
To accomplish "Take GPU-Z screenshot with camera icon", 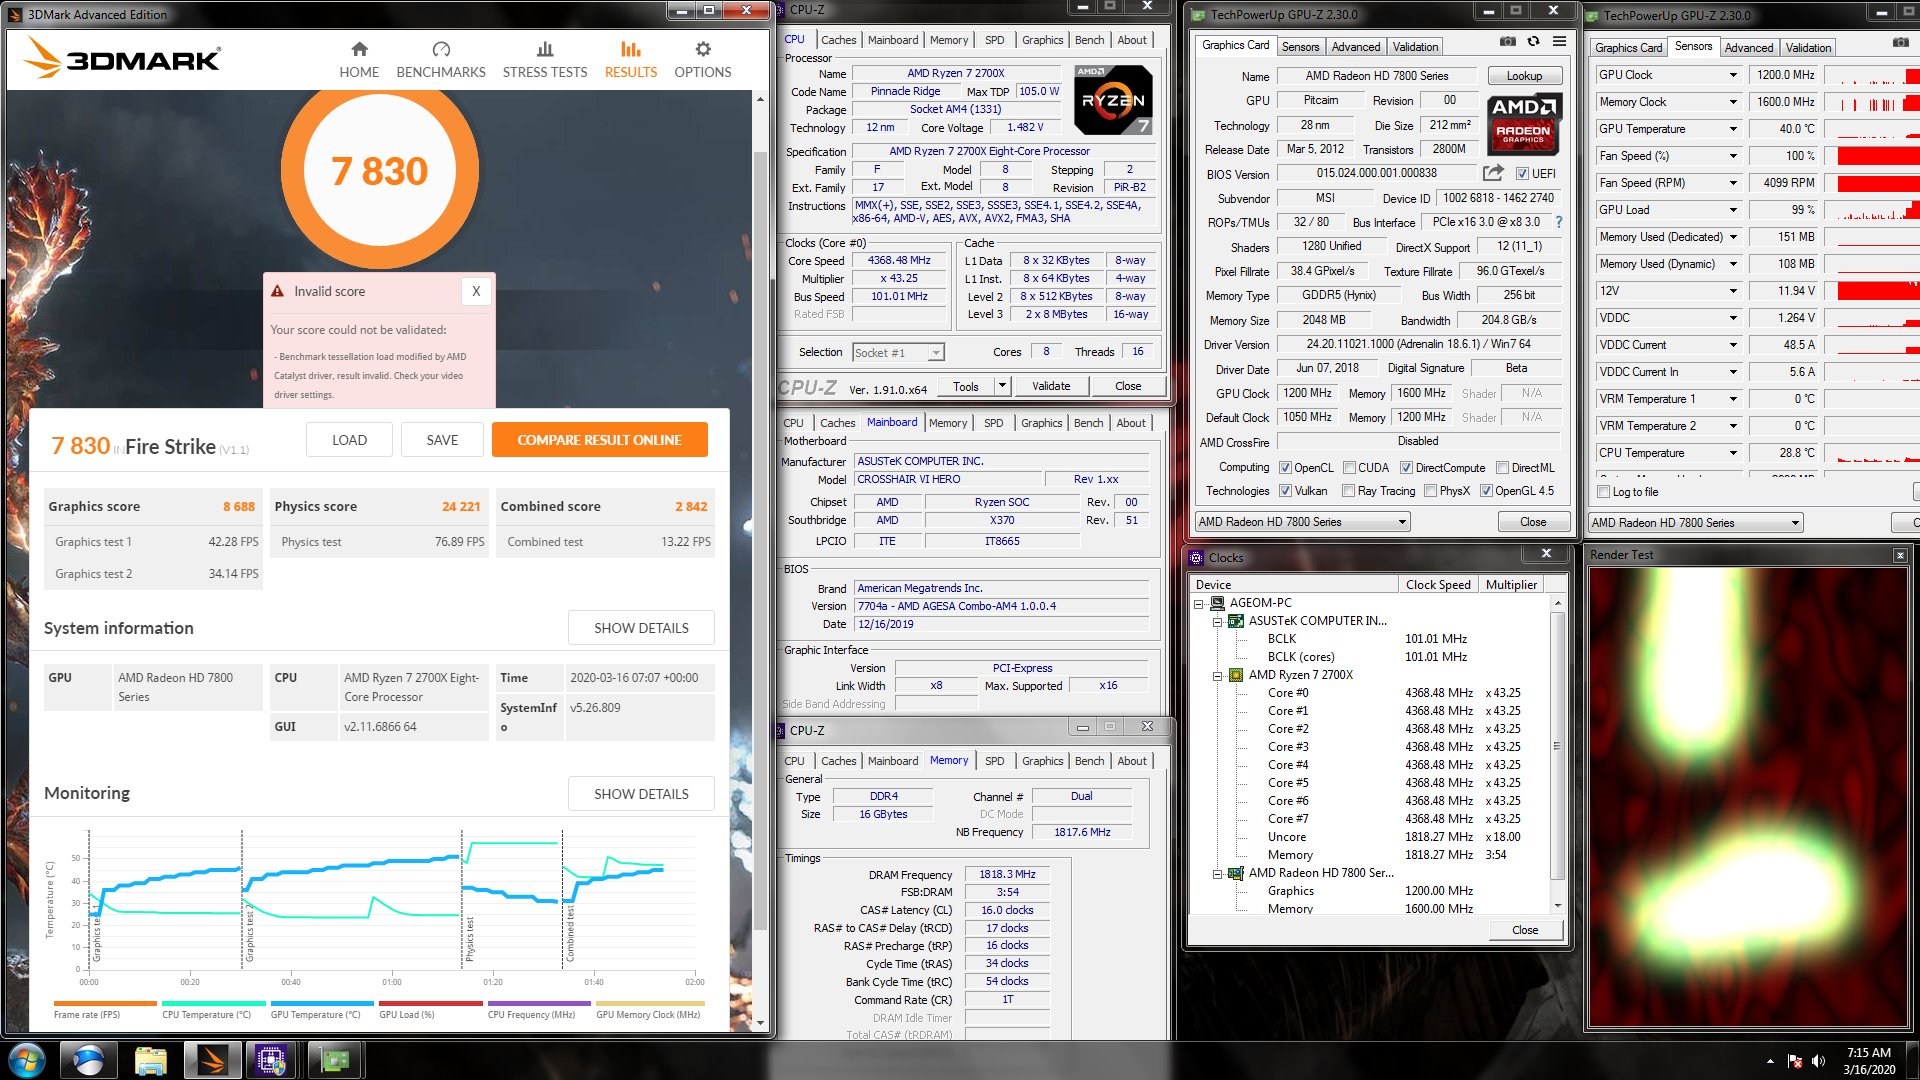I will pyautogui.click(x=1507, y=41).
